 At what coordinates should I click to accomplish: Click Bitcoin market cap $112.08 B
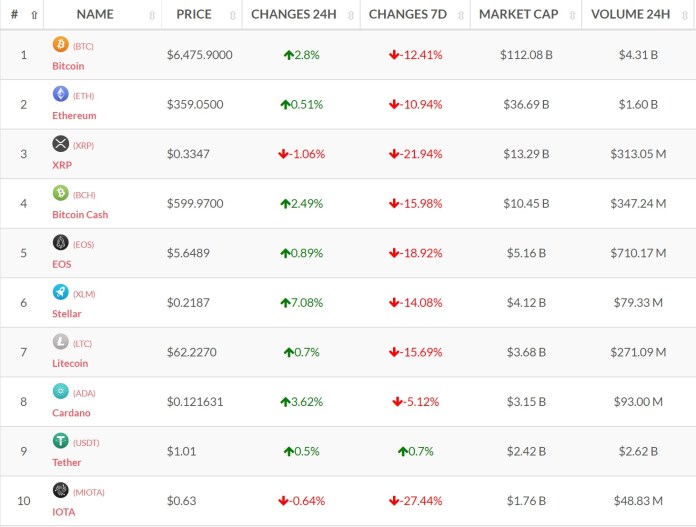pos(526,55)
